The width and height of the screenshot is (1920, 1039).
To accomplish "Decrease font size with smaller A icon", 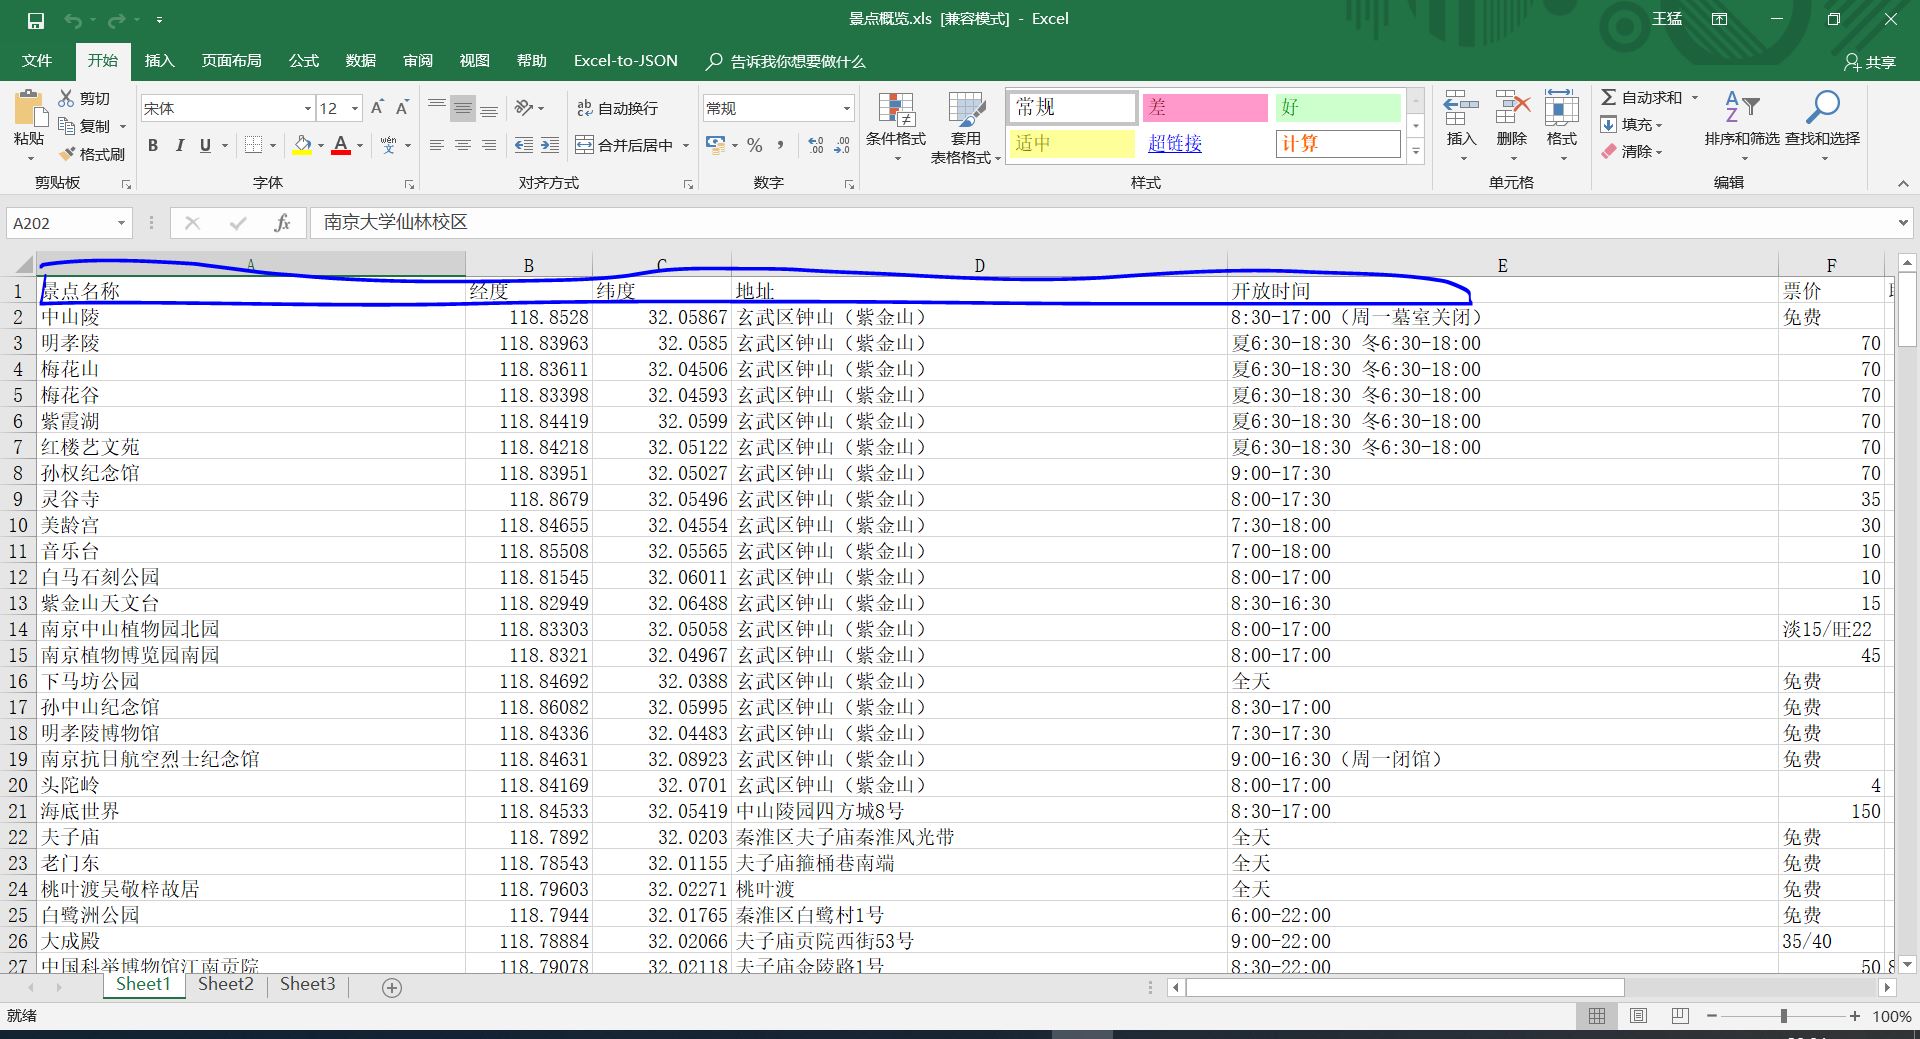I will tap(402, 108).
